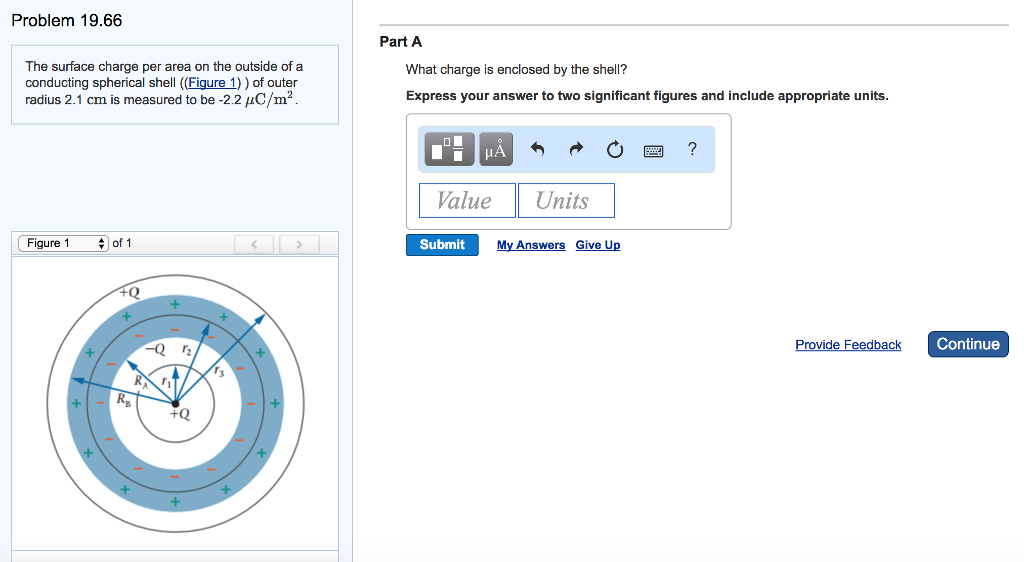Click the spherical shell figure image
1024x562 pixels.
[175, 403]
